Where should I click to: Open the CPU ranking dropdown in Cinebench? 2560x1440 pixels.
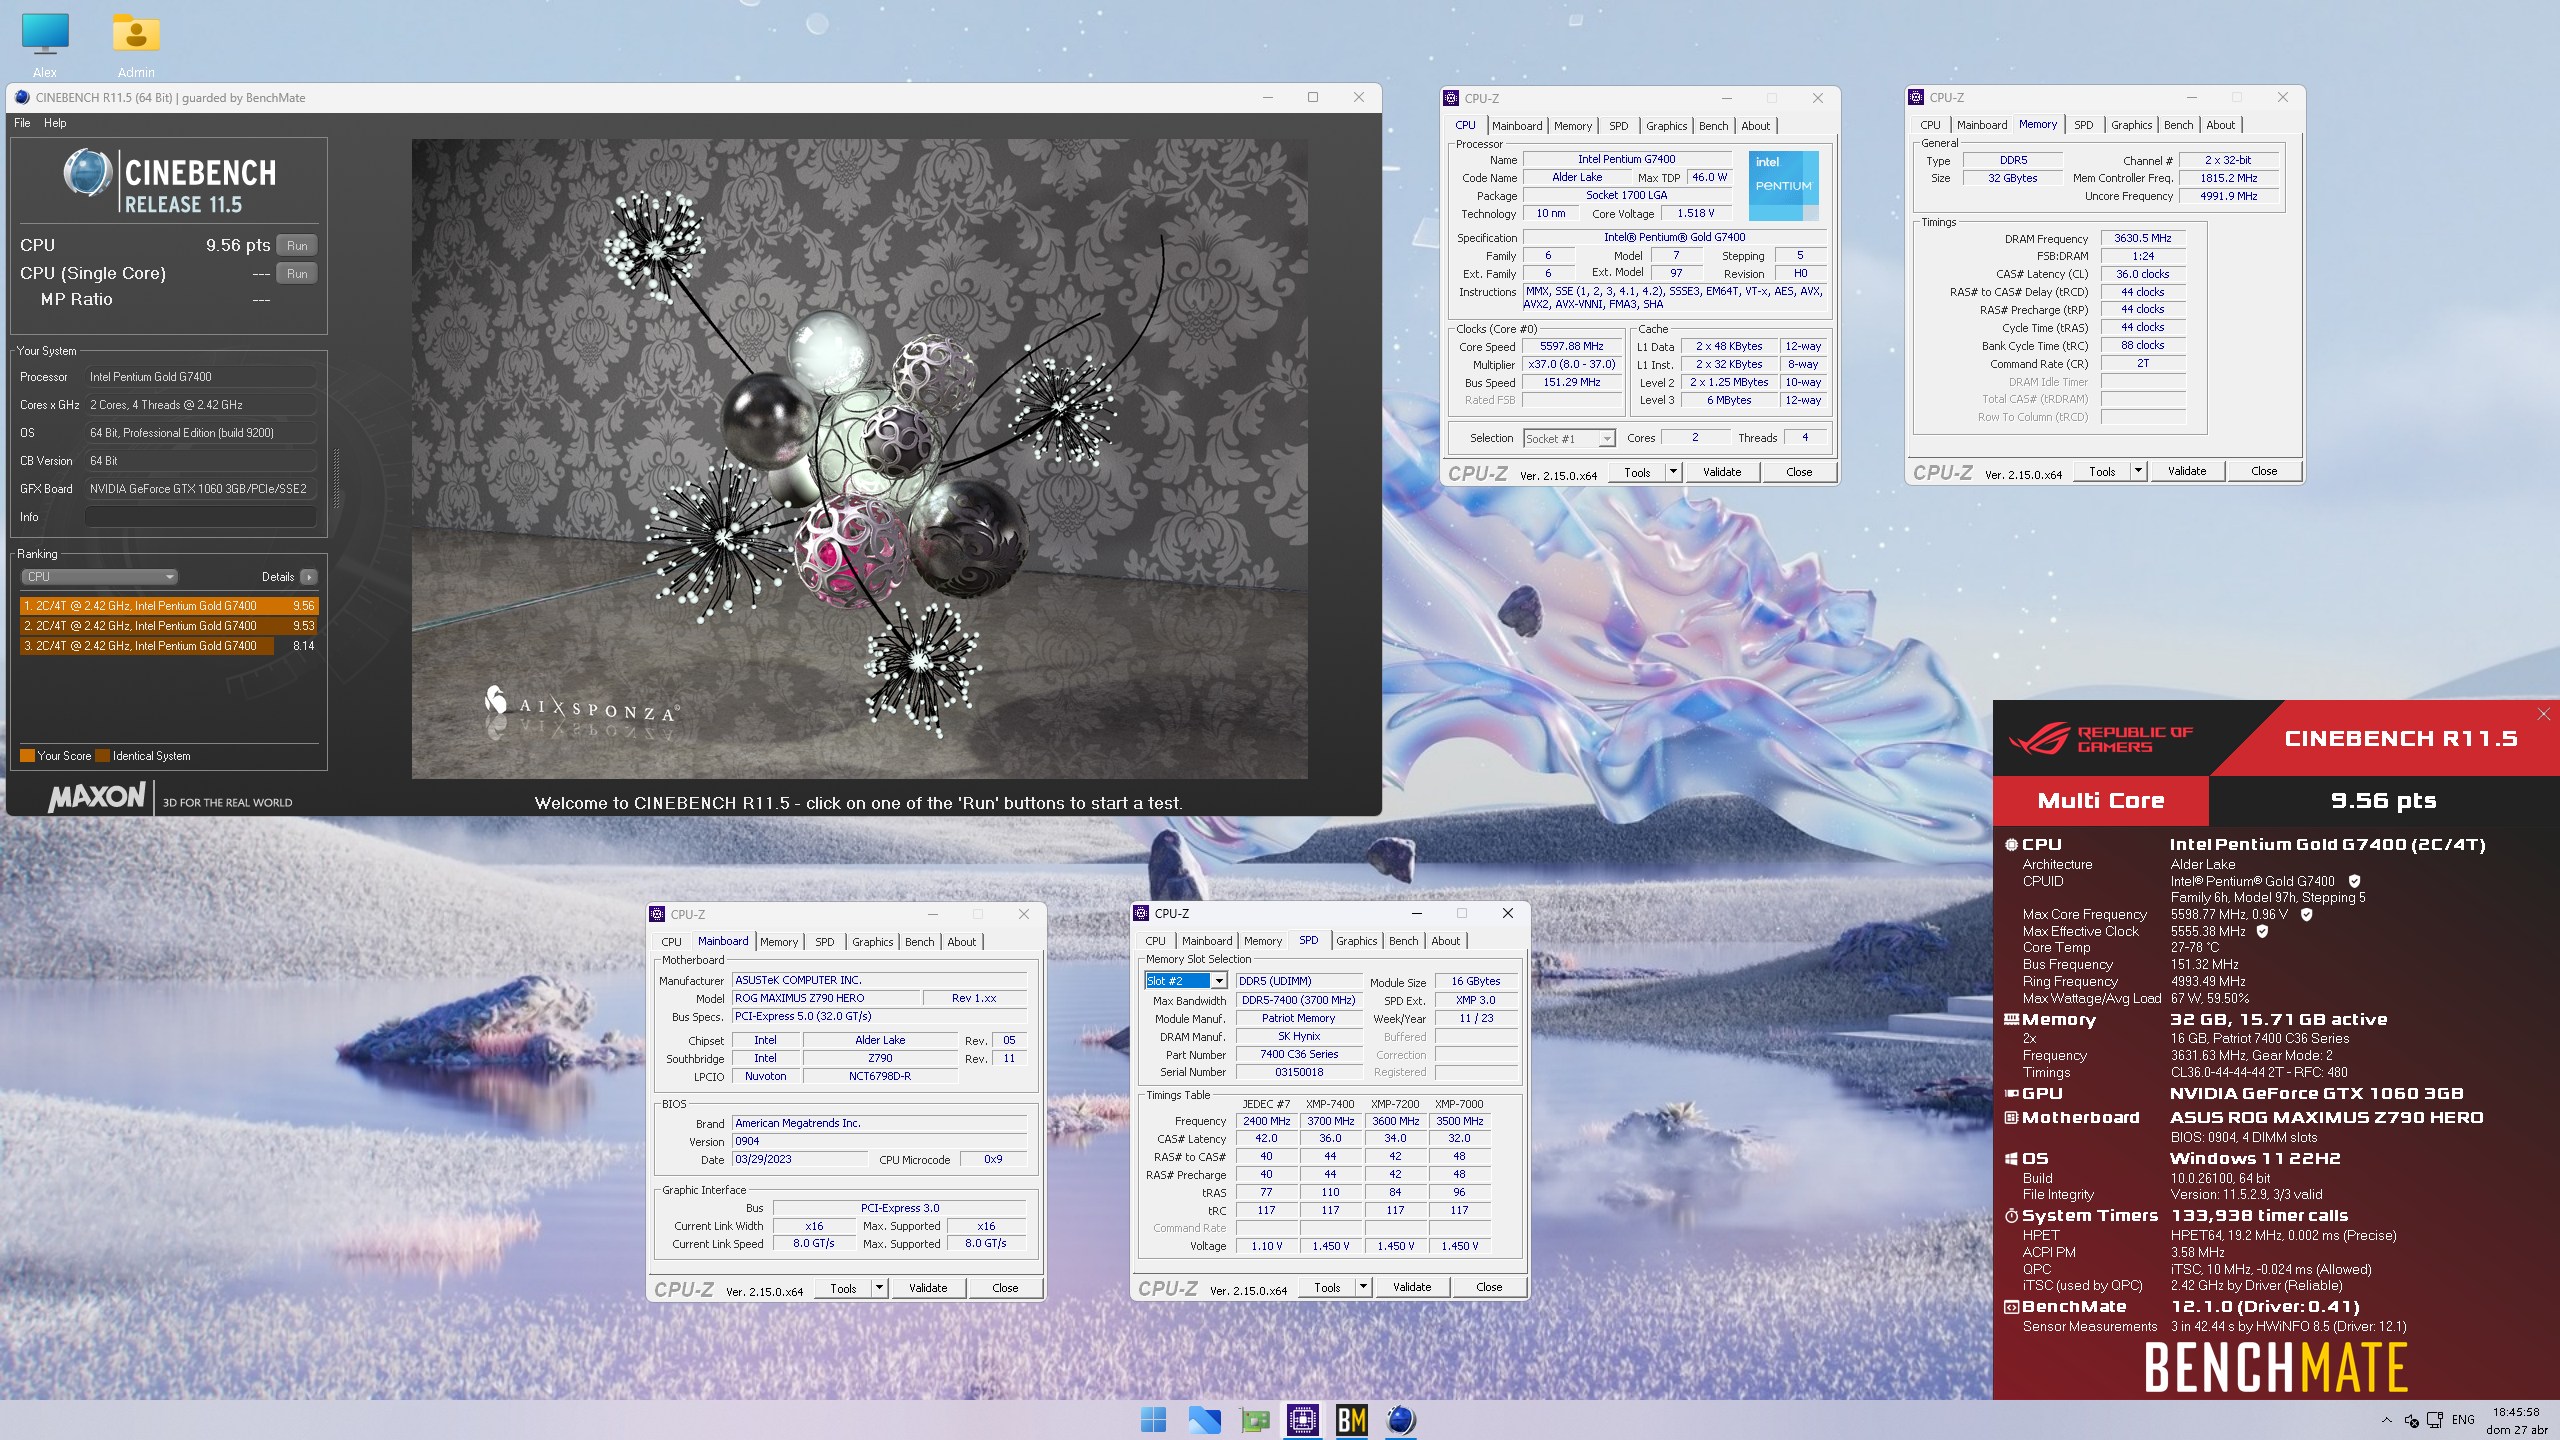tap(99, 577)
